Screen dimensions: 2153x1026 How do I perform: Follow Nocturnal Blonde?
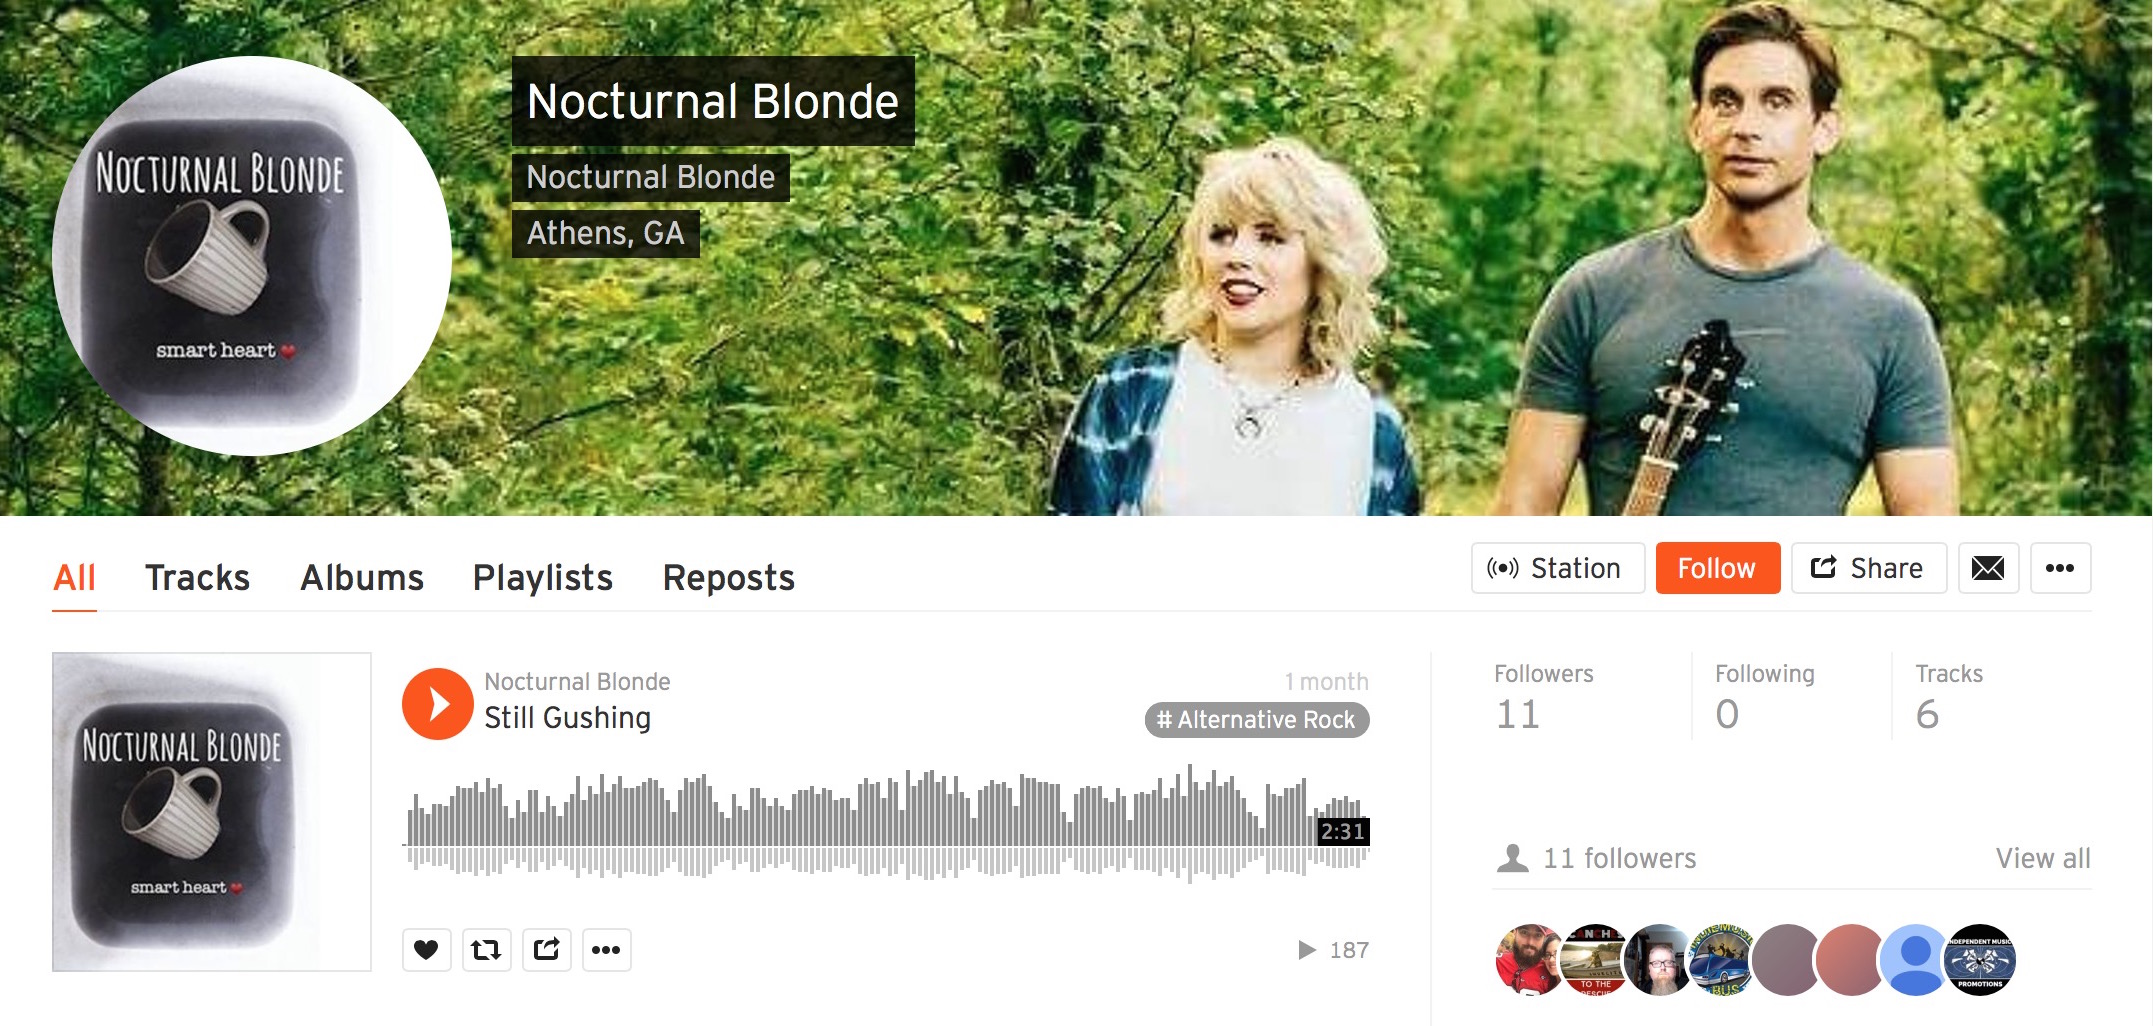click(1717, 568)
